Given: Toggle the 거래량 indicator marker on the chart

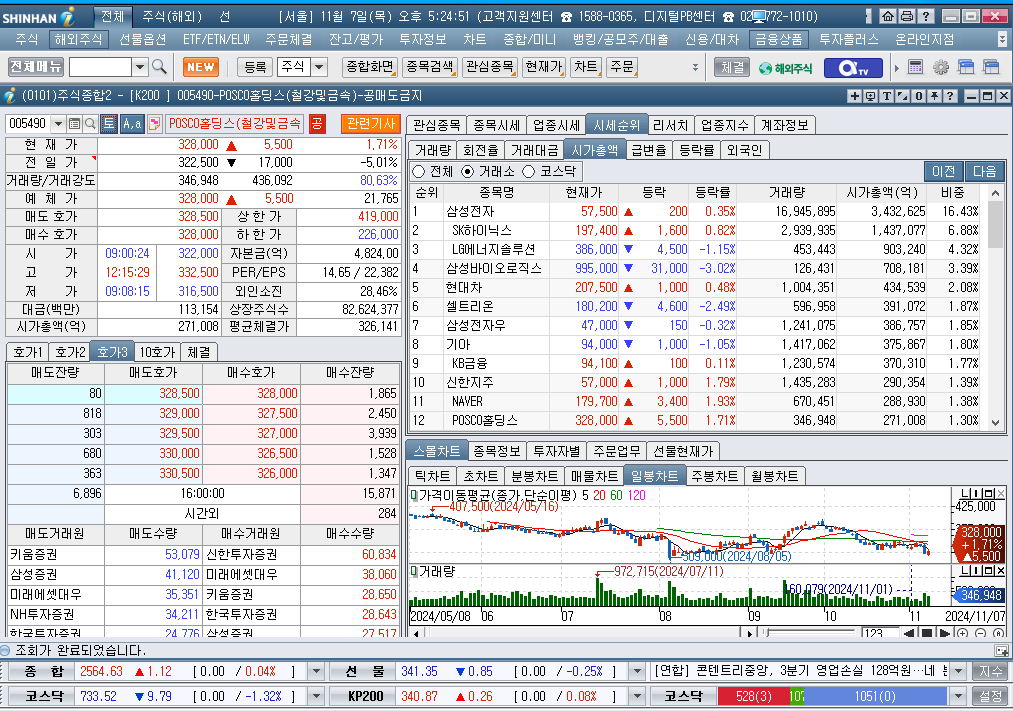Looking at the screenshot, I should pyautogui.click(x=413, y=572).
